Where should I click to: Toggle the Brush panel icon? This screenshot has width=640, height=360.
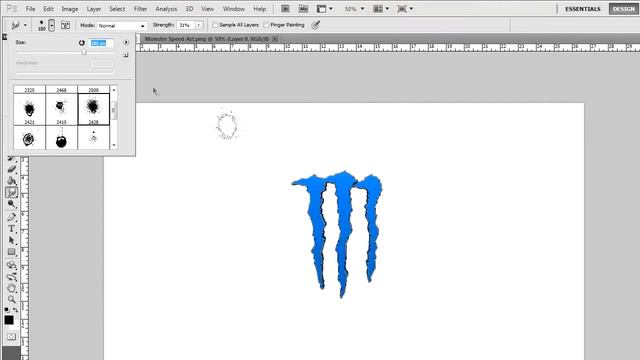(x=65, y=25)
